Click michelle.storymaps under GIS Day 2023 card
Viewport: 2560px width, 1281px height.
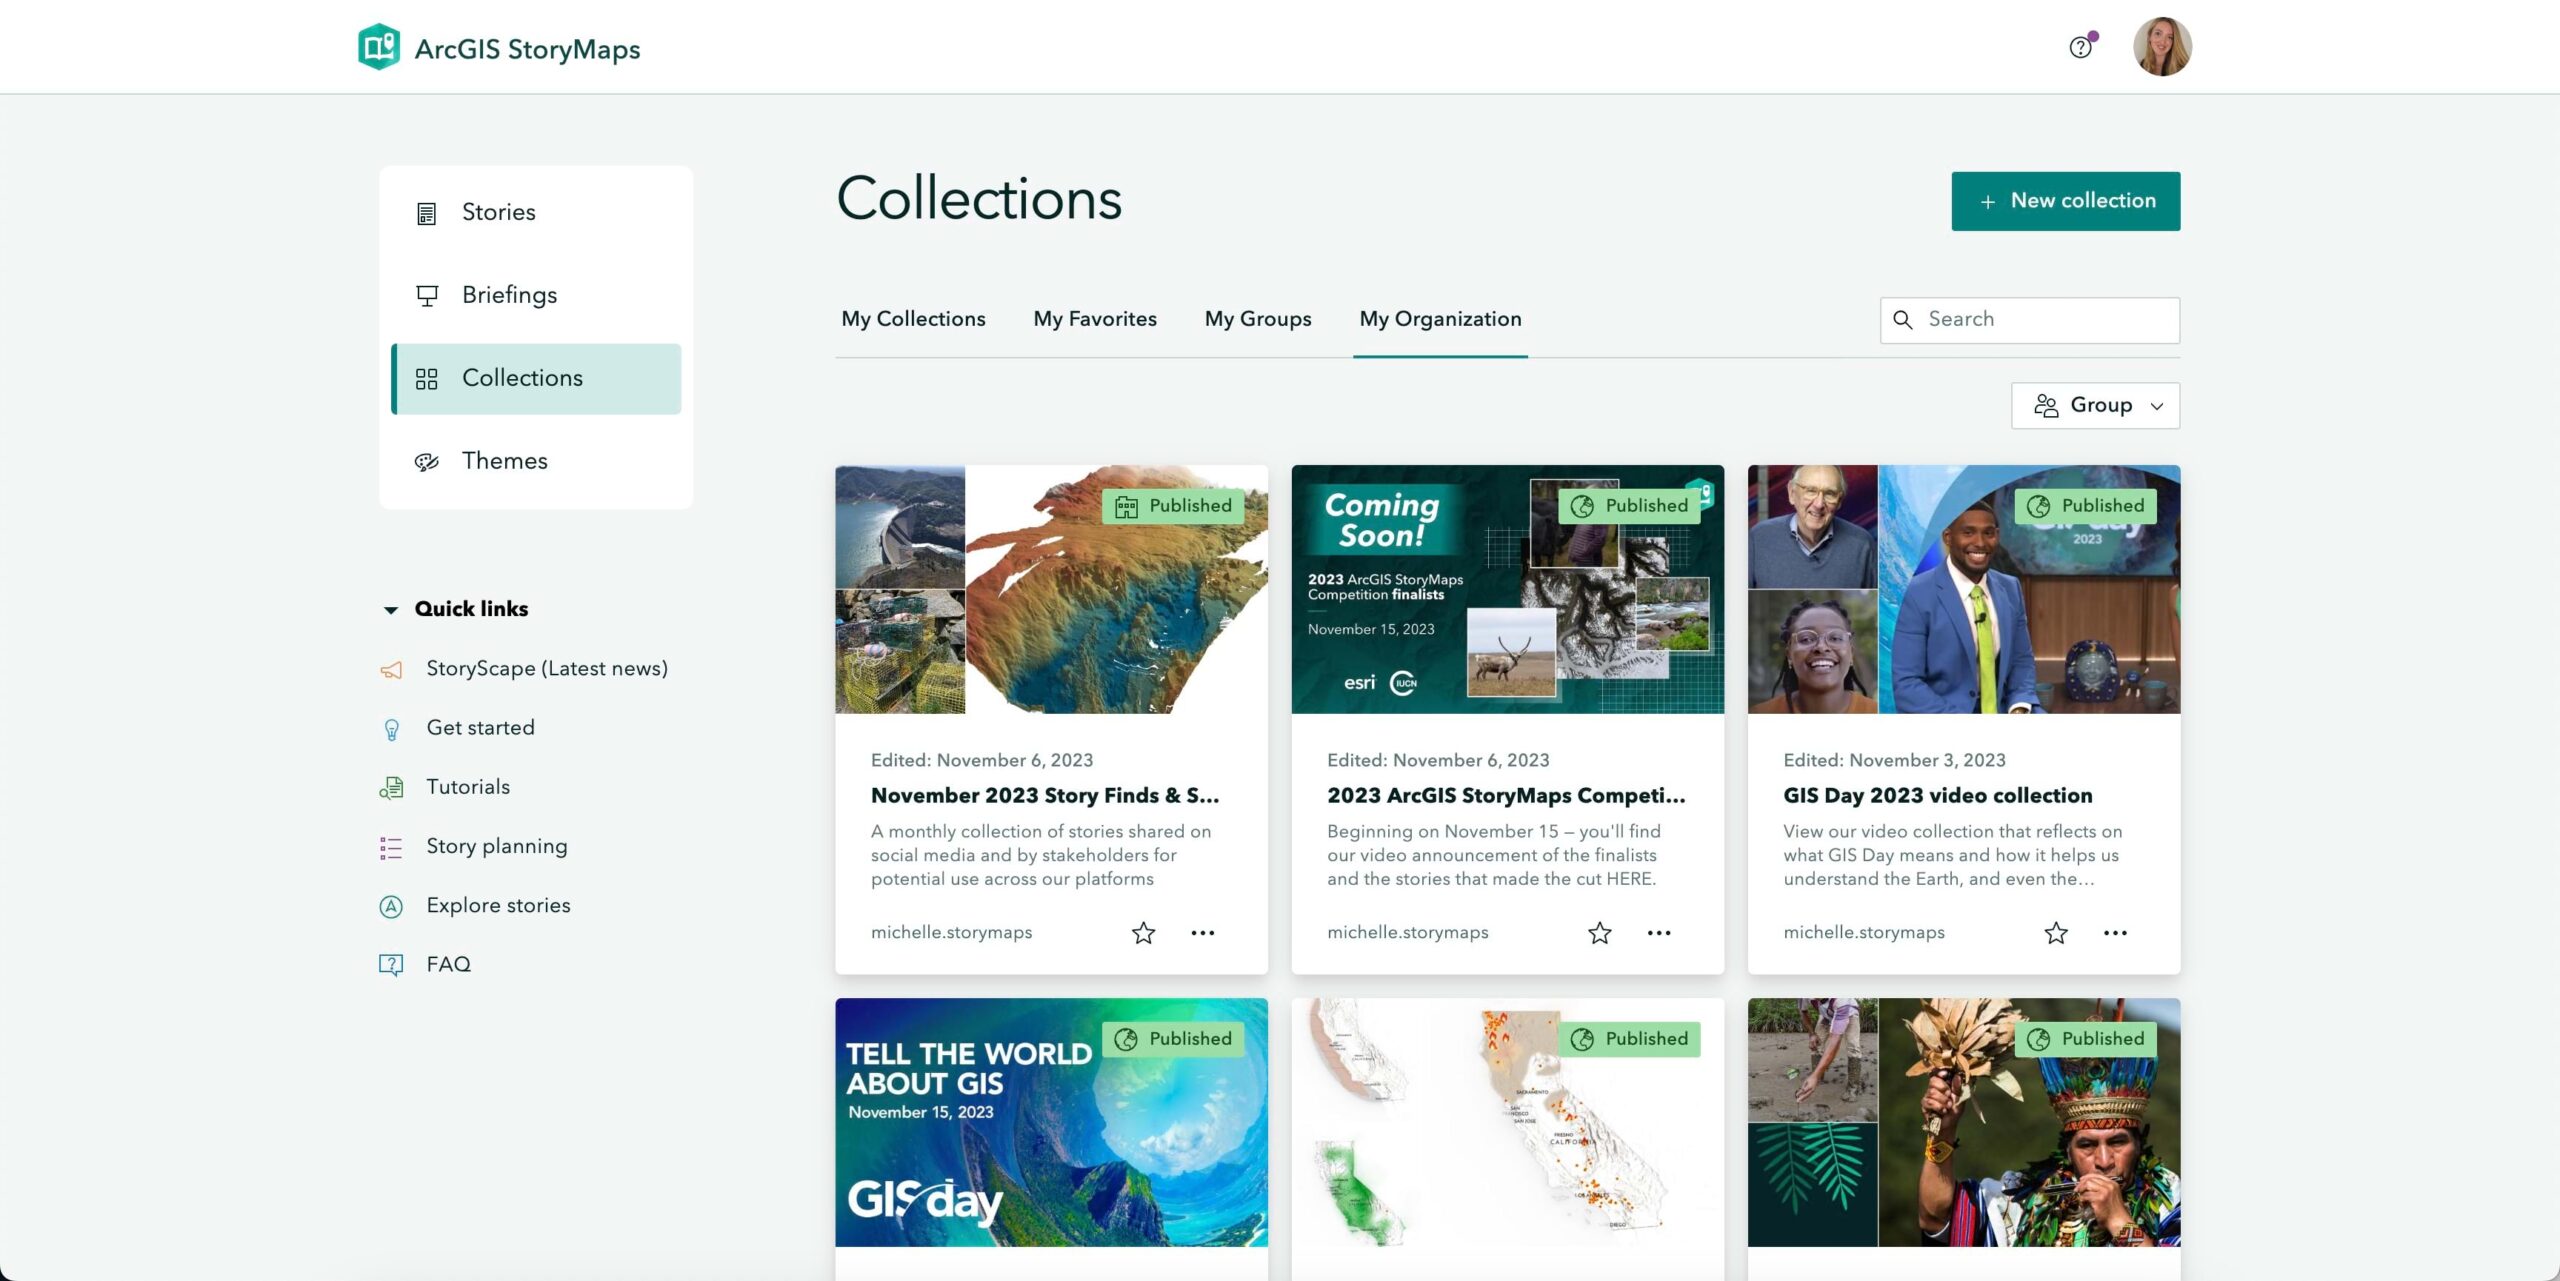[1864, 932]
